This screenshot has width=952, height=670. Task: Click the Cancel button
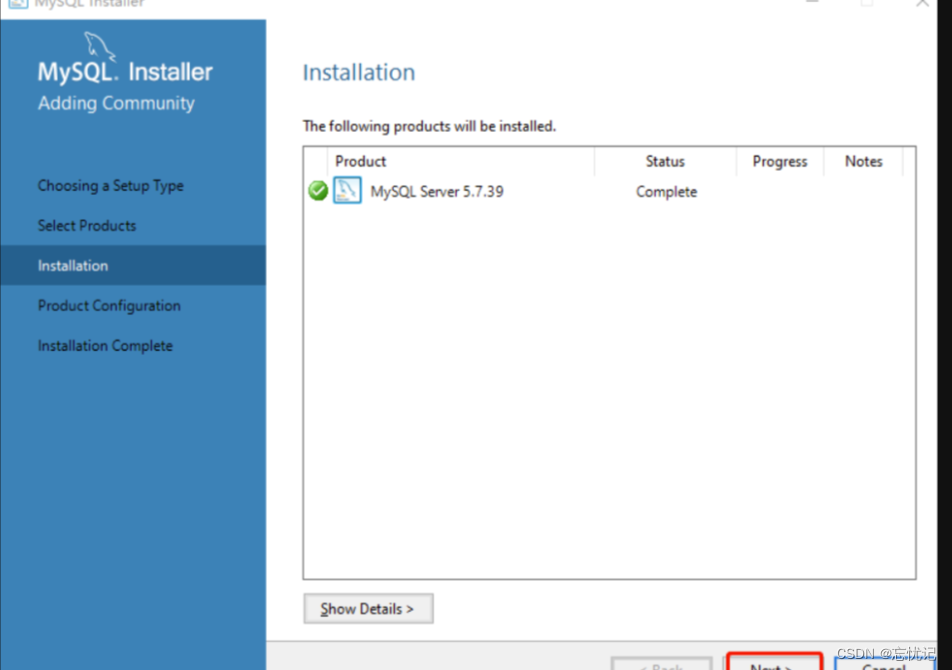[x=884, y=664]
